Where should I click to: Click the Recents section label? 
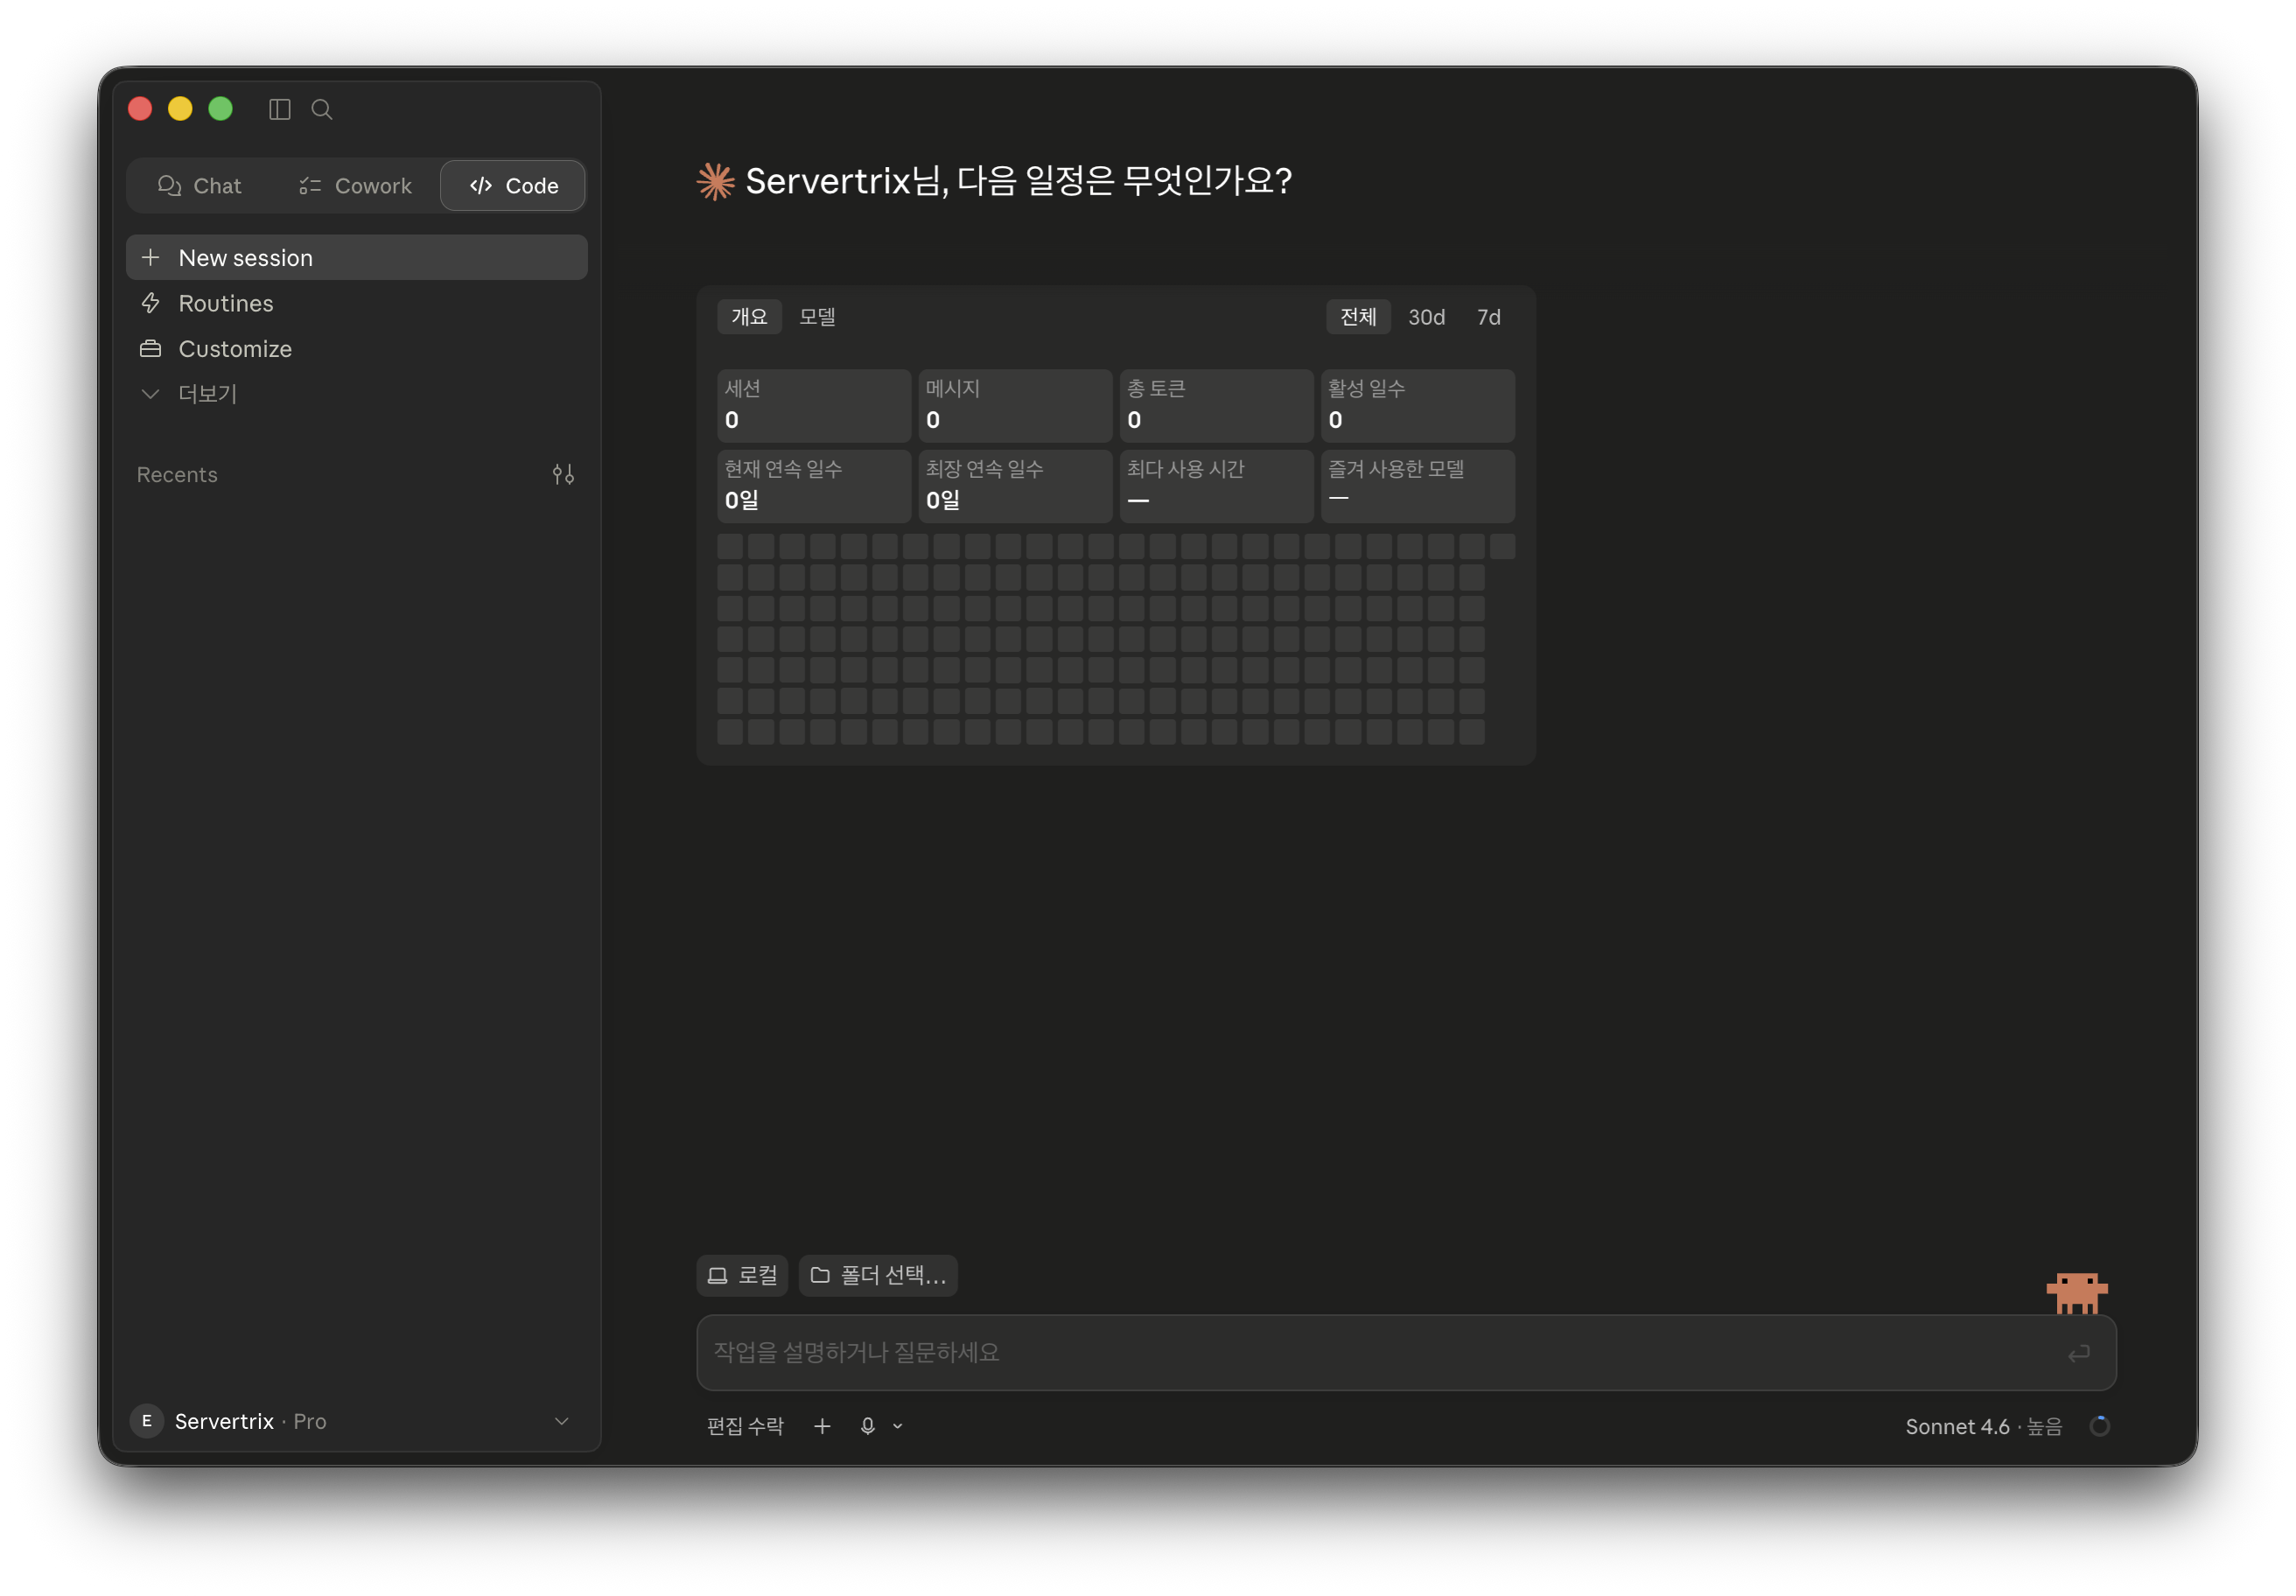pyautogui.click(x=177, y=474)
